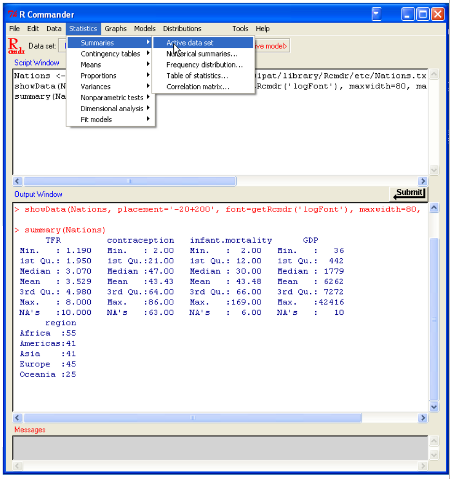450x480 pixels.
Task: Click output window scroll-down arrow
Action: pos(434,407)
